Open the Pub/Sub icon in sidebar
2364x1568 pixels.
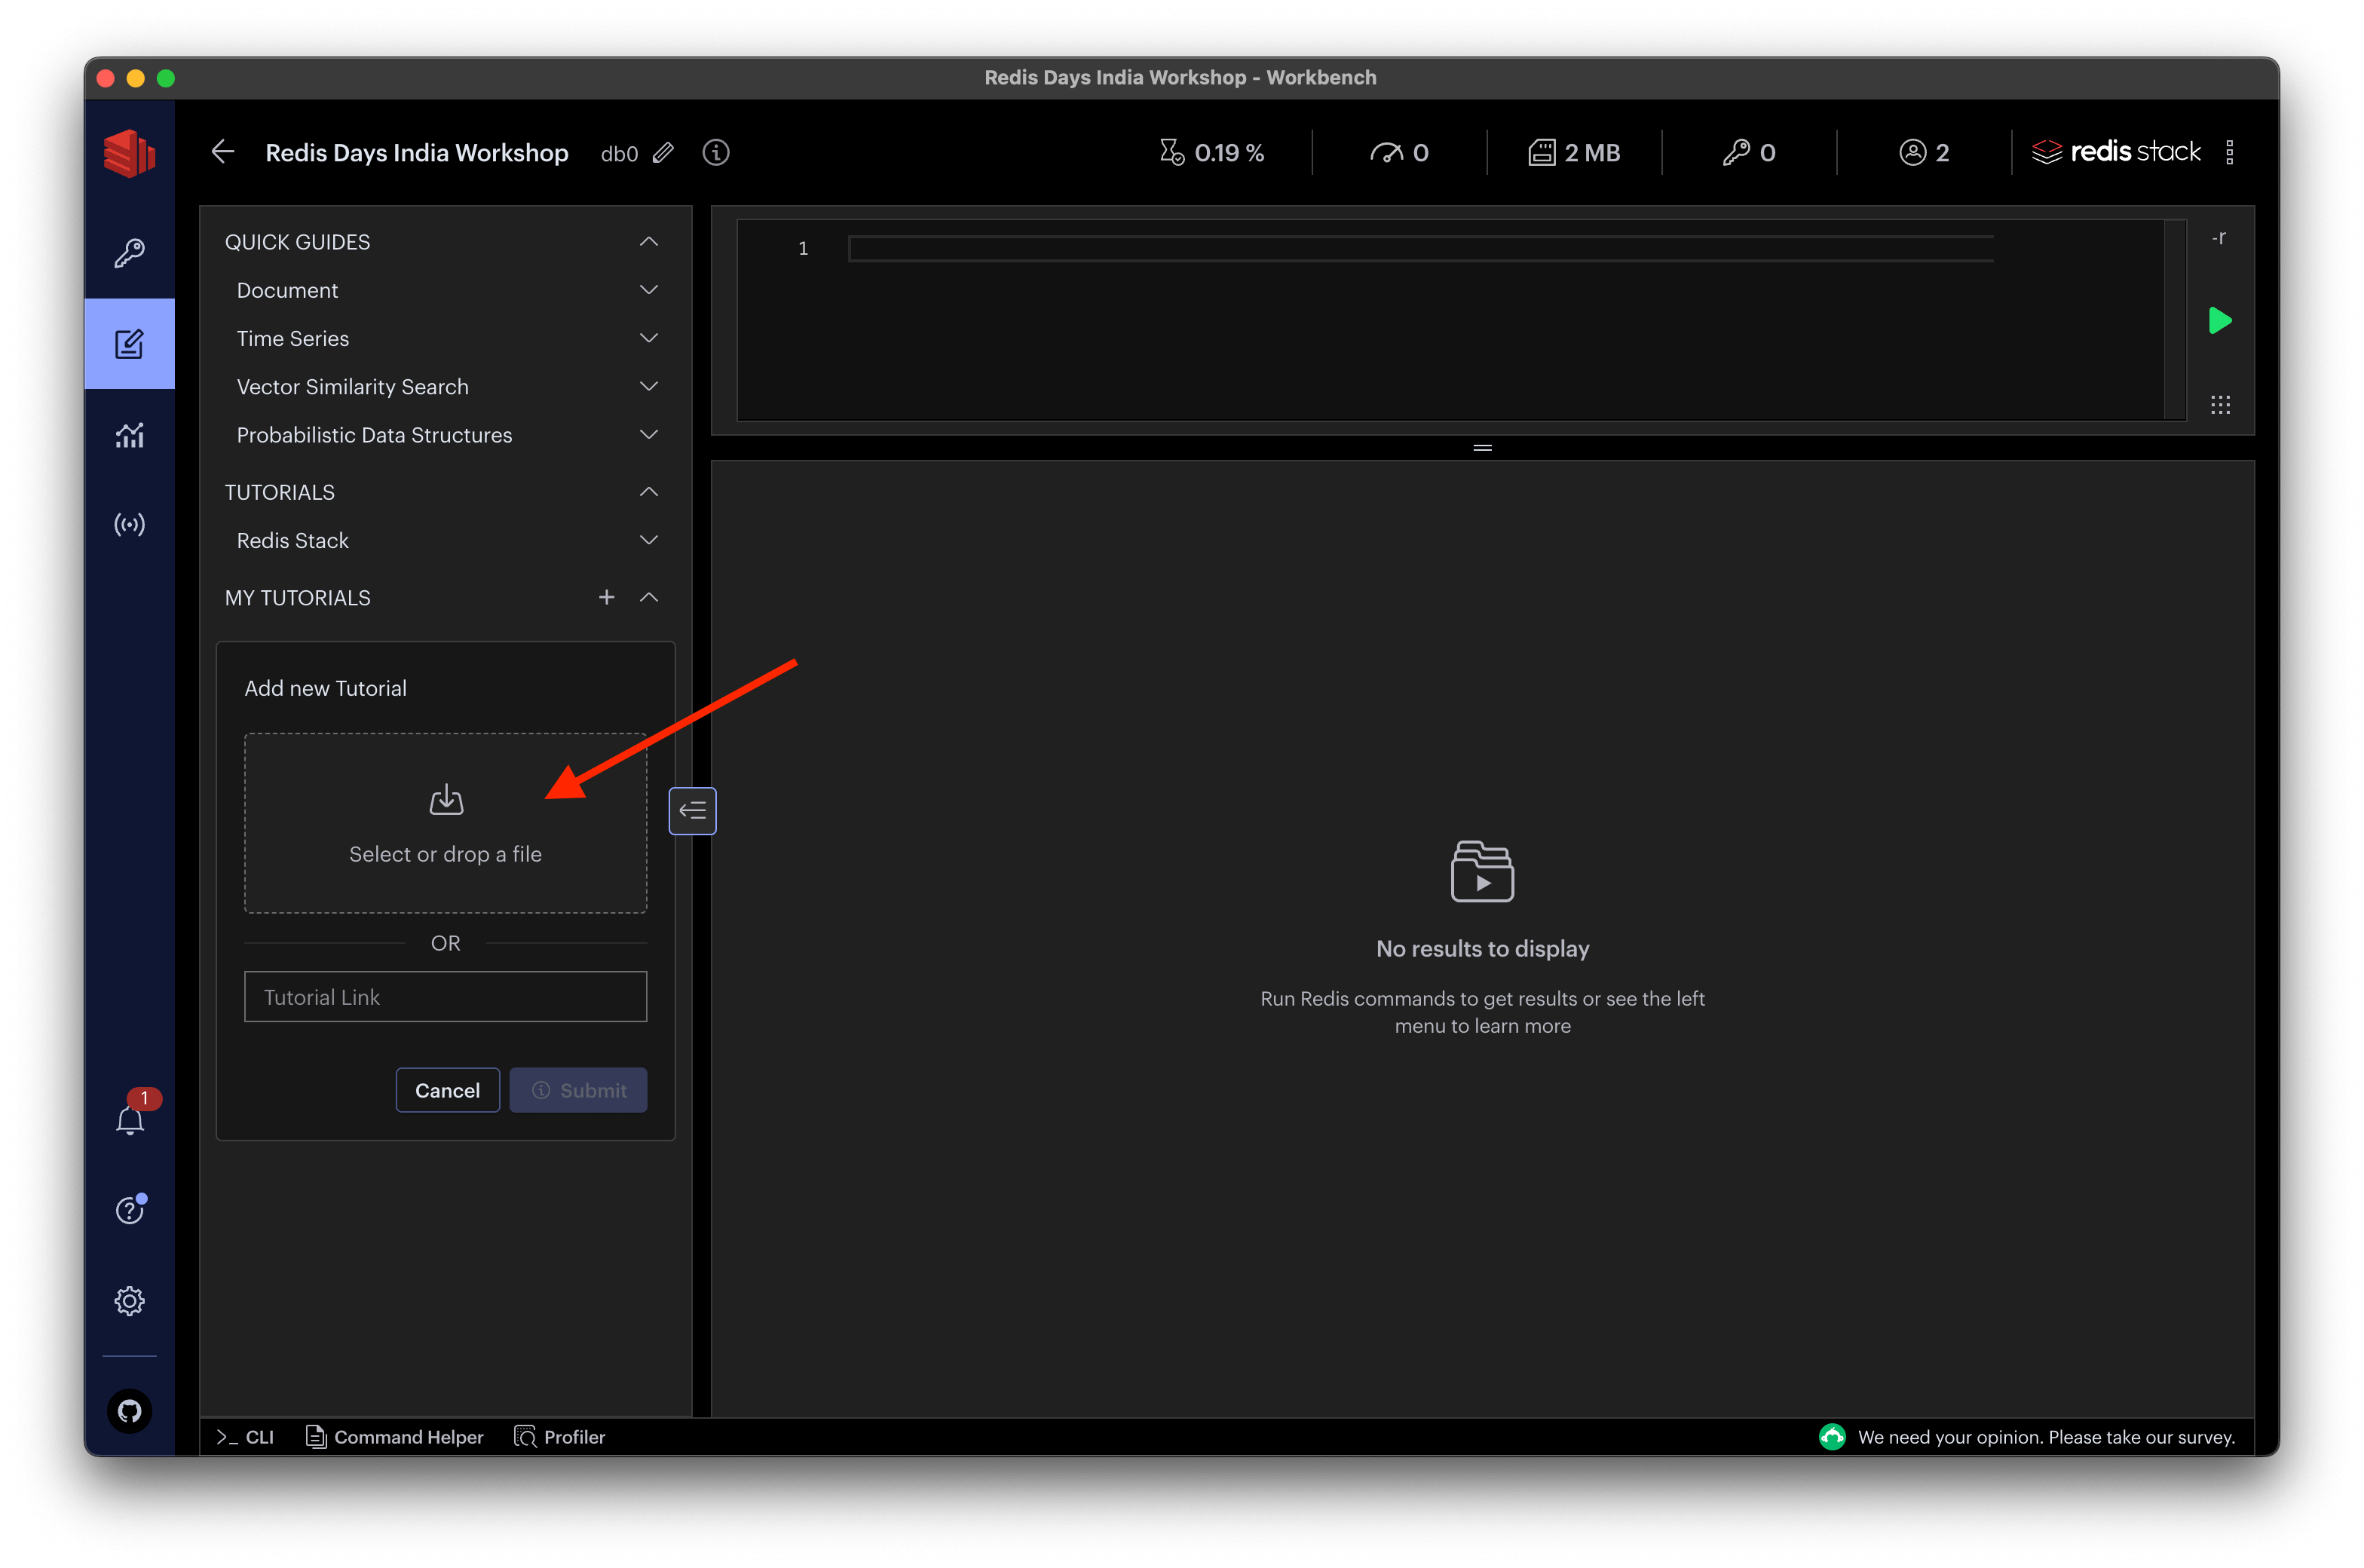pyautogui.click(x=129, y=524)
